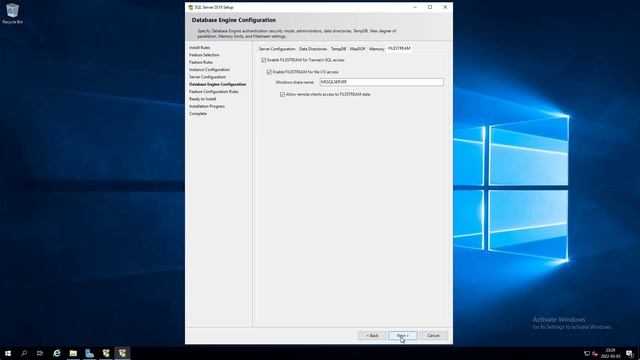This screenshot has height=360, width=640.
Task: Select the FILESTREAM tab
Action: [x=399, y=48]
